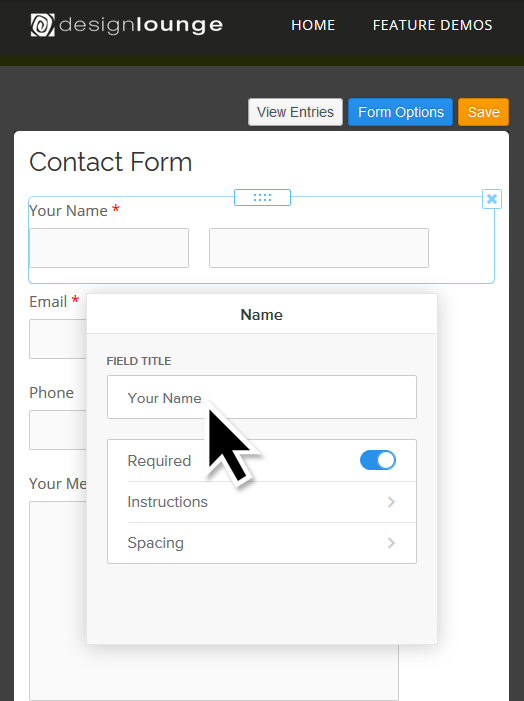
Task: Go to the HOME menu item
Action: point(313,25)
